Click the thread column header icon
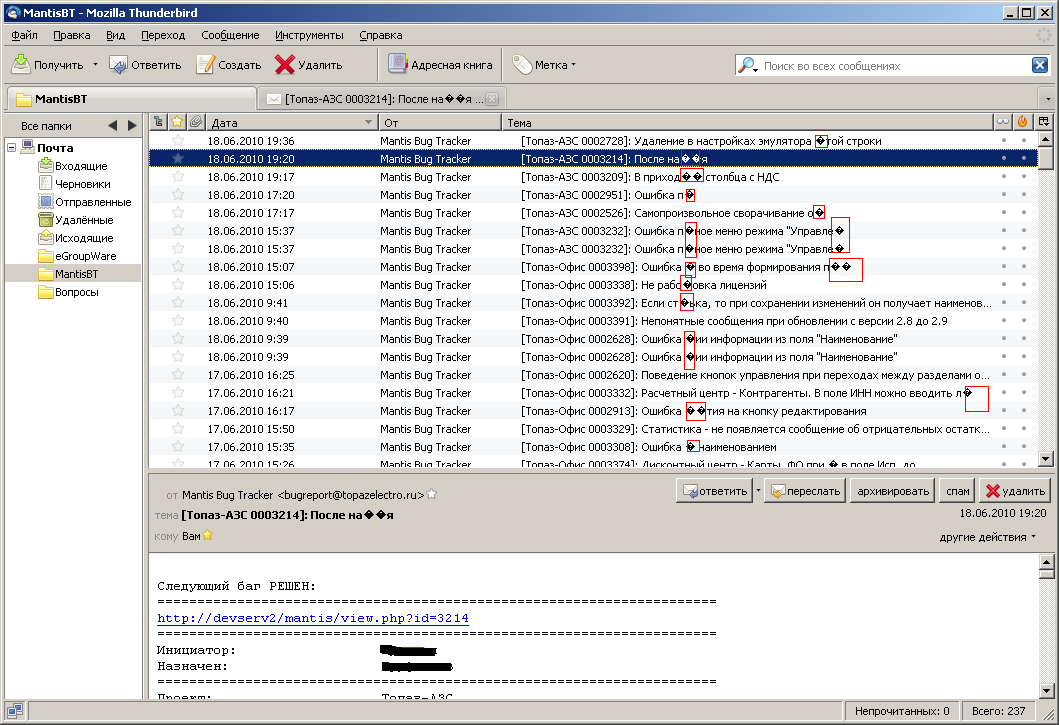1059x725 pixels. [158, 122]
